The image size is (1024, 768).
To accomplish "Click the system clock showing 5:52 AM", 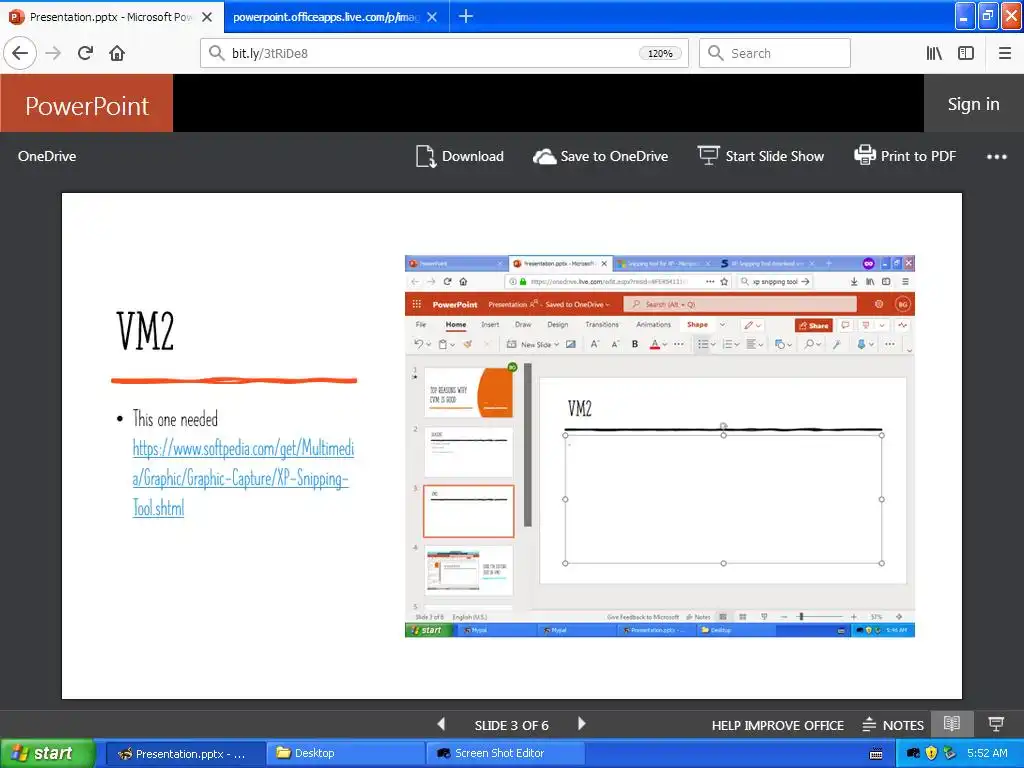I will click(x=987, y=754).
